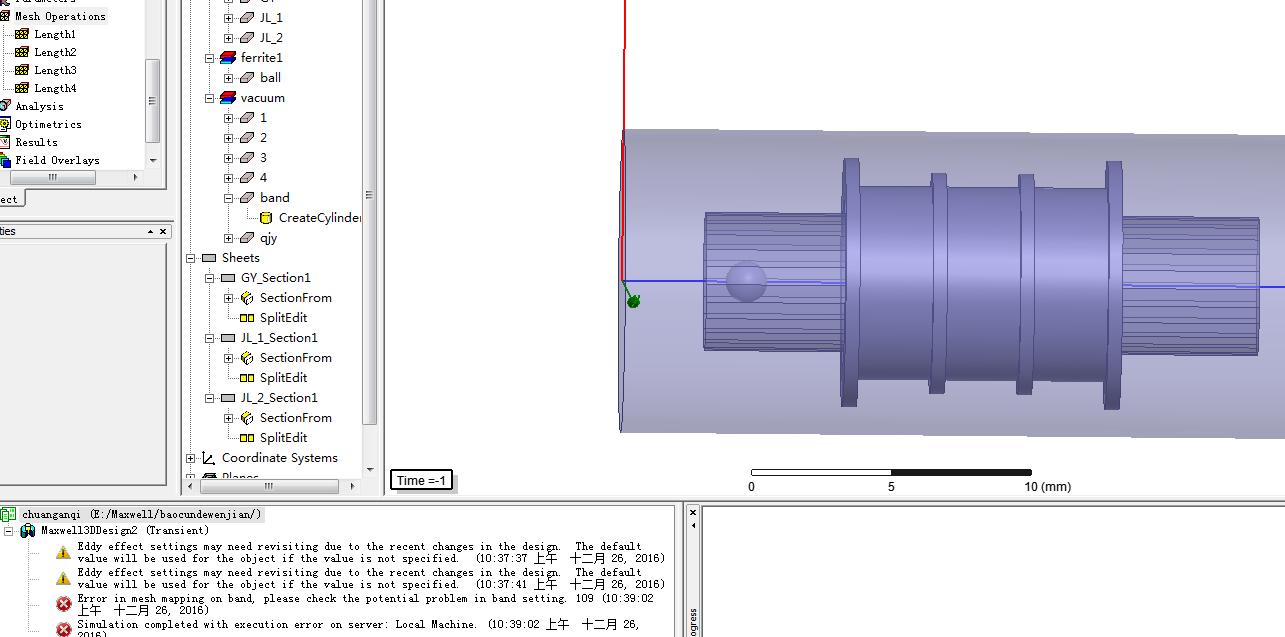Click the Sheets folder icon
Screen dimensions: 1285x637
pos(209,258)
